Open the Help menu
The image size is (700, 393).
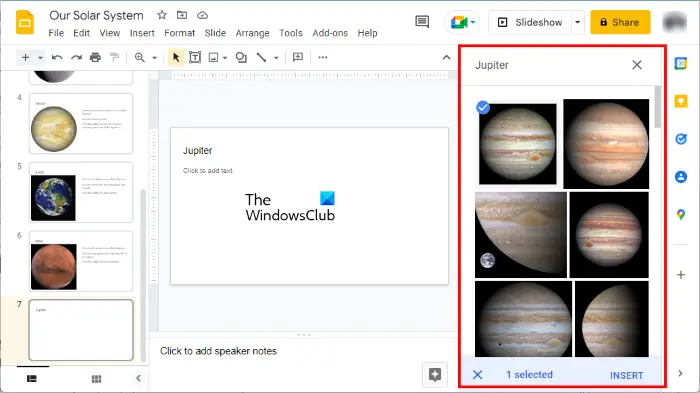coord(367,33)
